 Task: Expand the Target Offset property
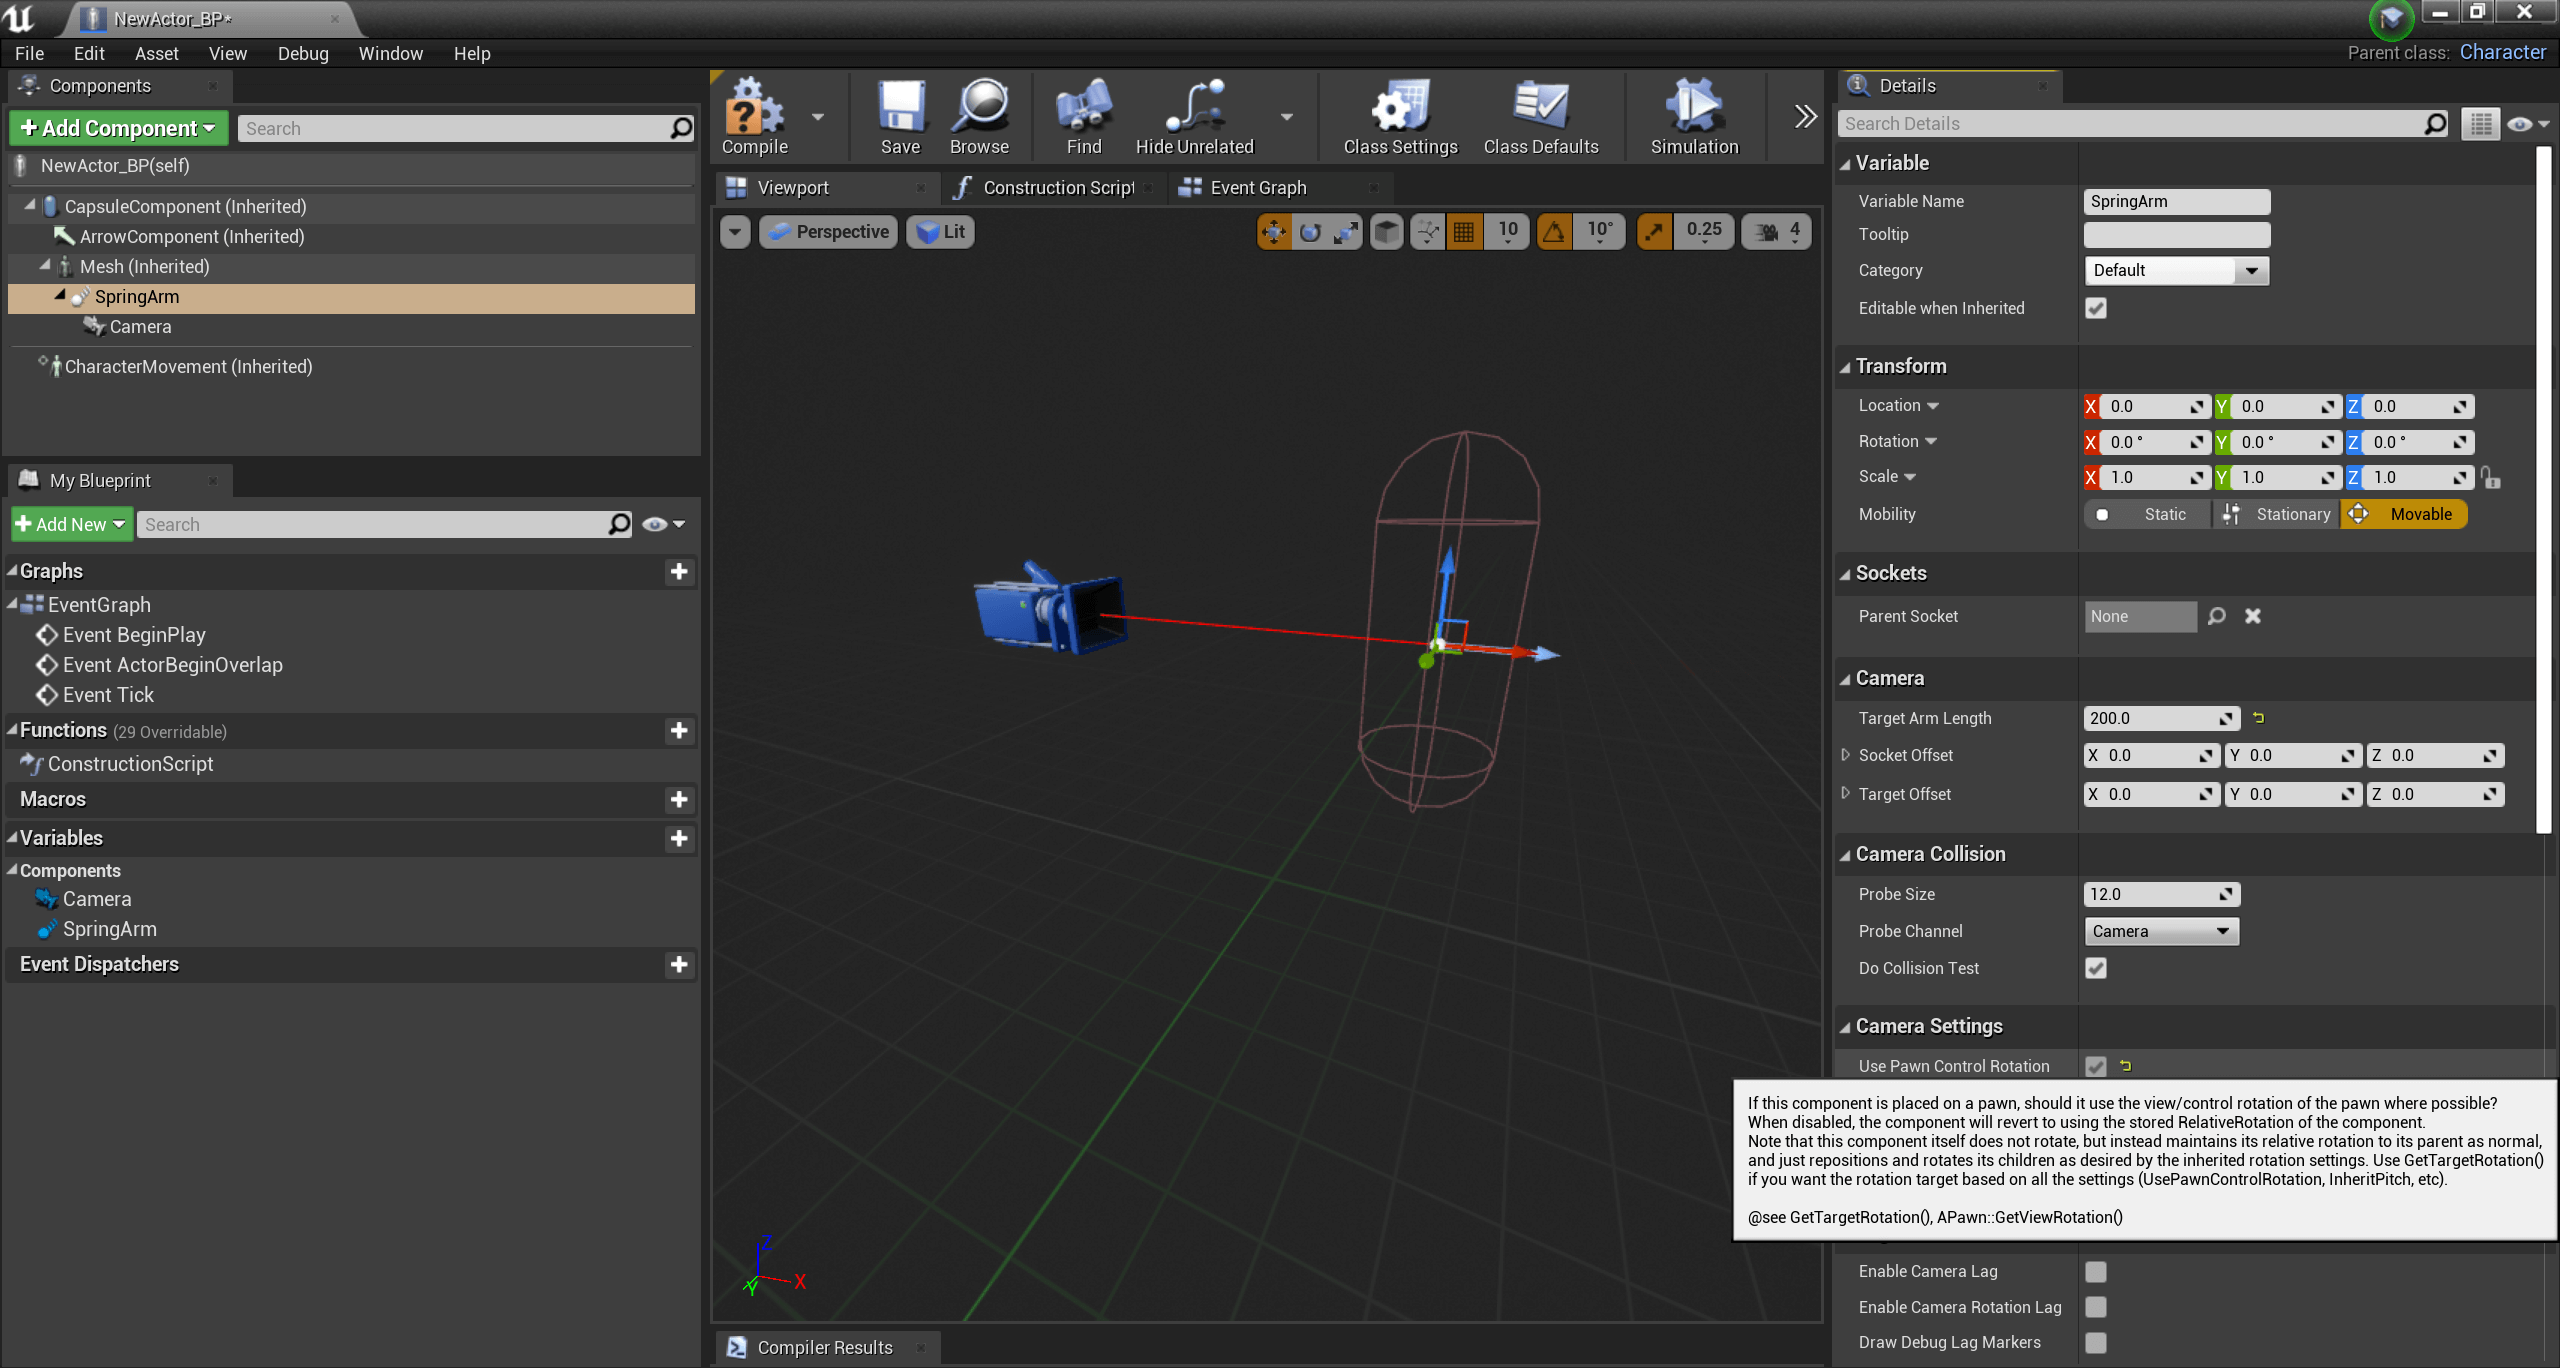click(x=1846, y=794)
